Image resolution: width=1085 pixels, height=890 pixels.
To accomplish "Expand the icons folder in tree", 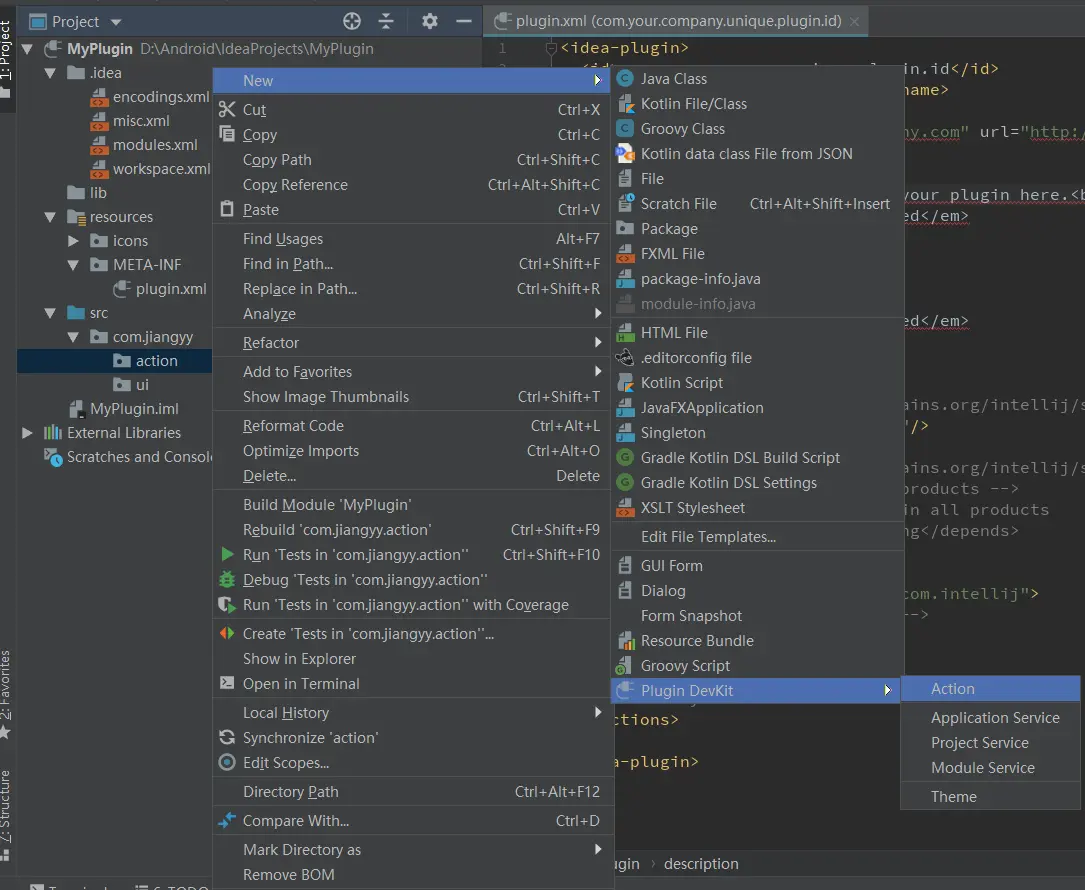I will (x=73, y=241).
